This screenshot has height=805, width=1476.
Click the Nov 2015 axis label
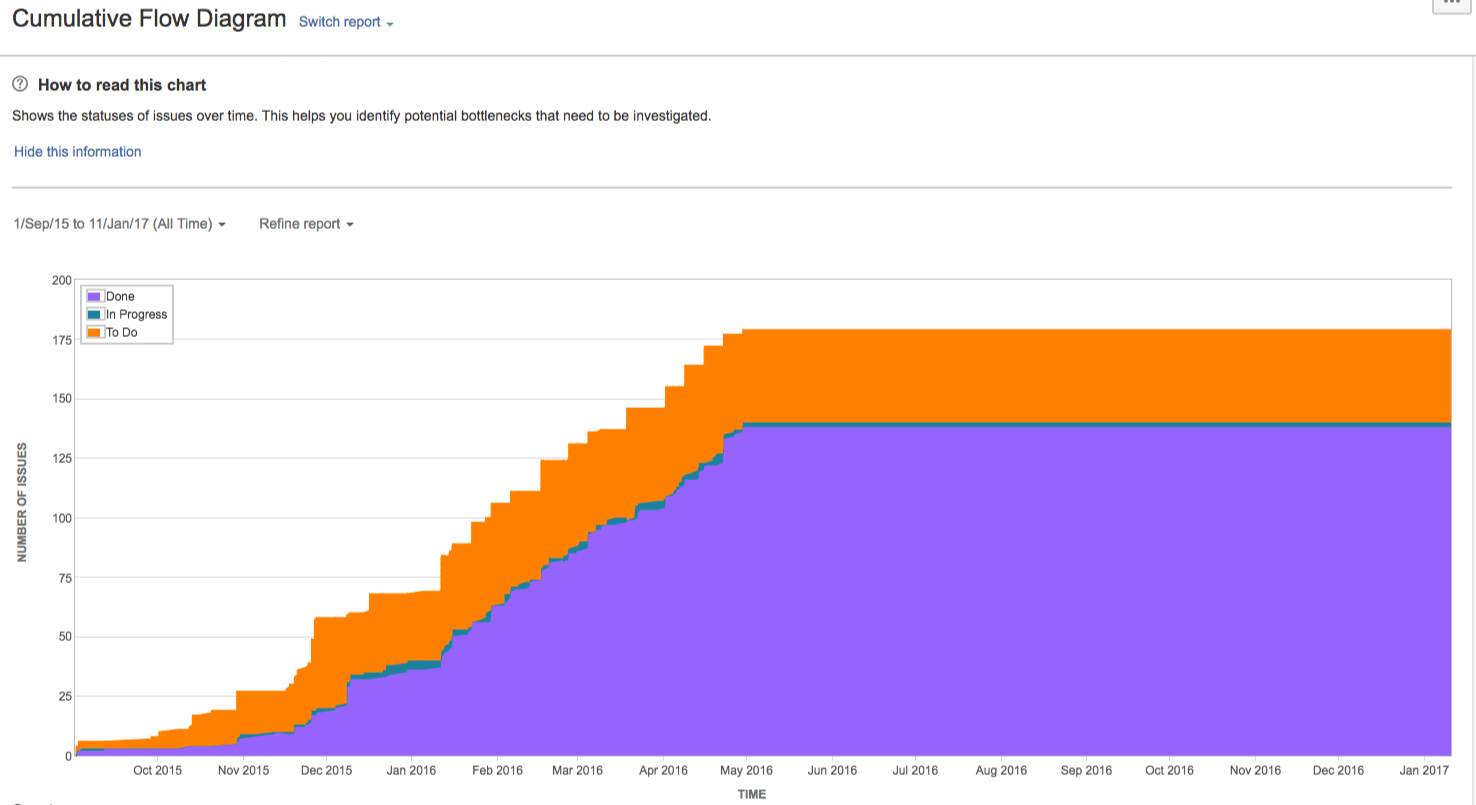coord(243,770)
